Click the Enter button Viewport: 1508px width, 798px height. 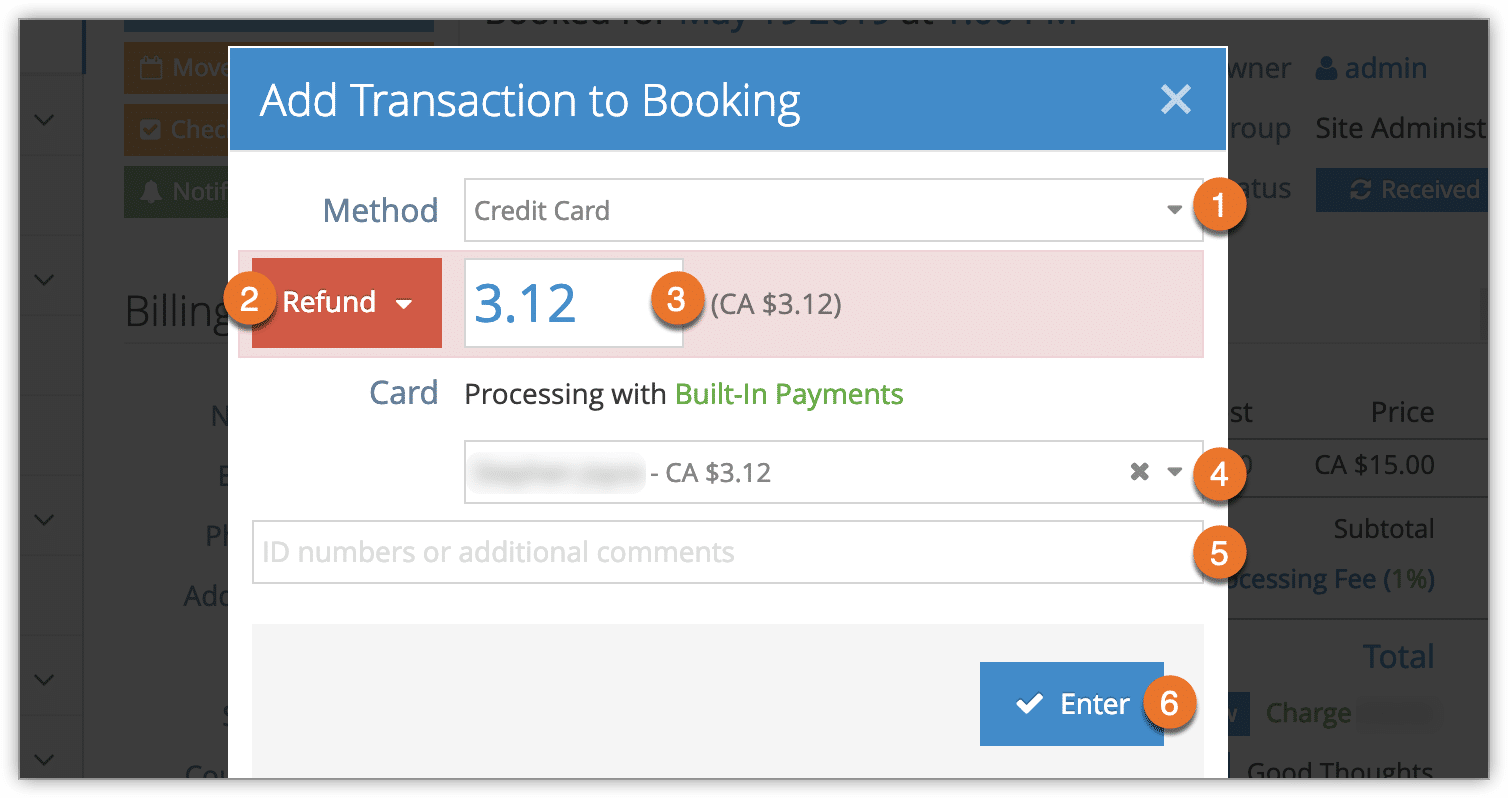point(1071,704)
